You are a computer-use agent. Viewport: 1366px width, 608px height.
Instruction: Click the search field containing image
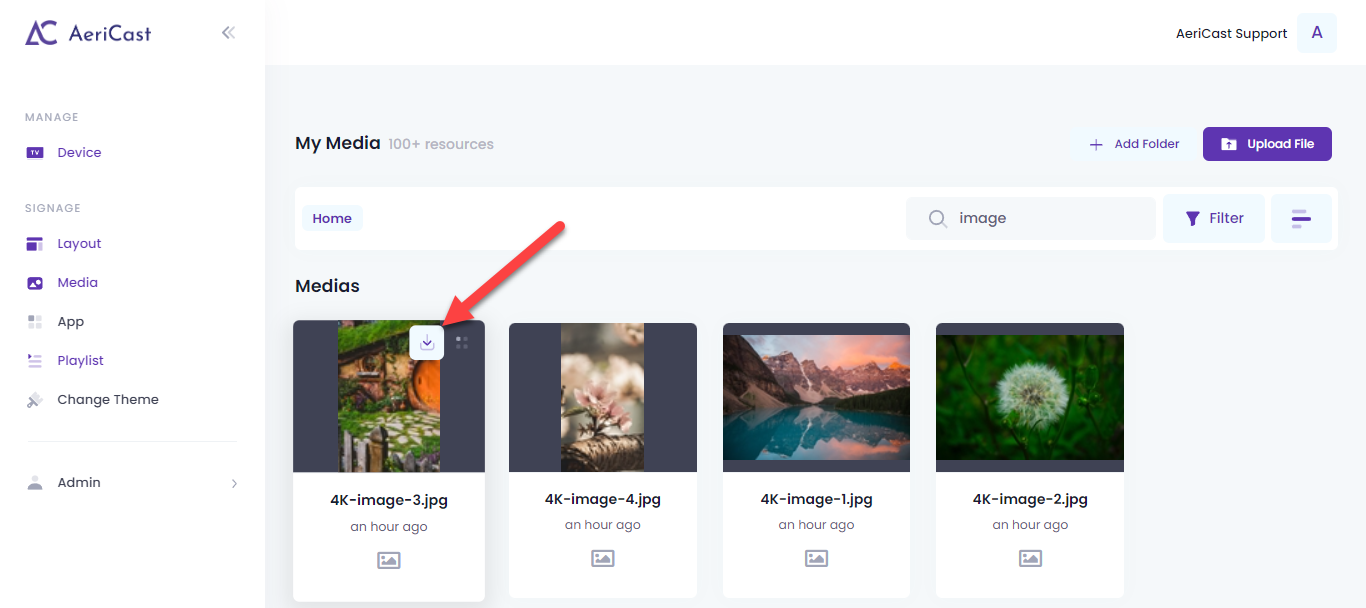pos(1030,218)
